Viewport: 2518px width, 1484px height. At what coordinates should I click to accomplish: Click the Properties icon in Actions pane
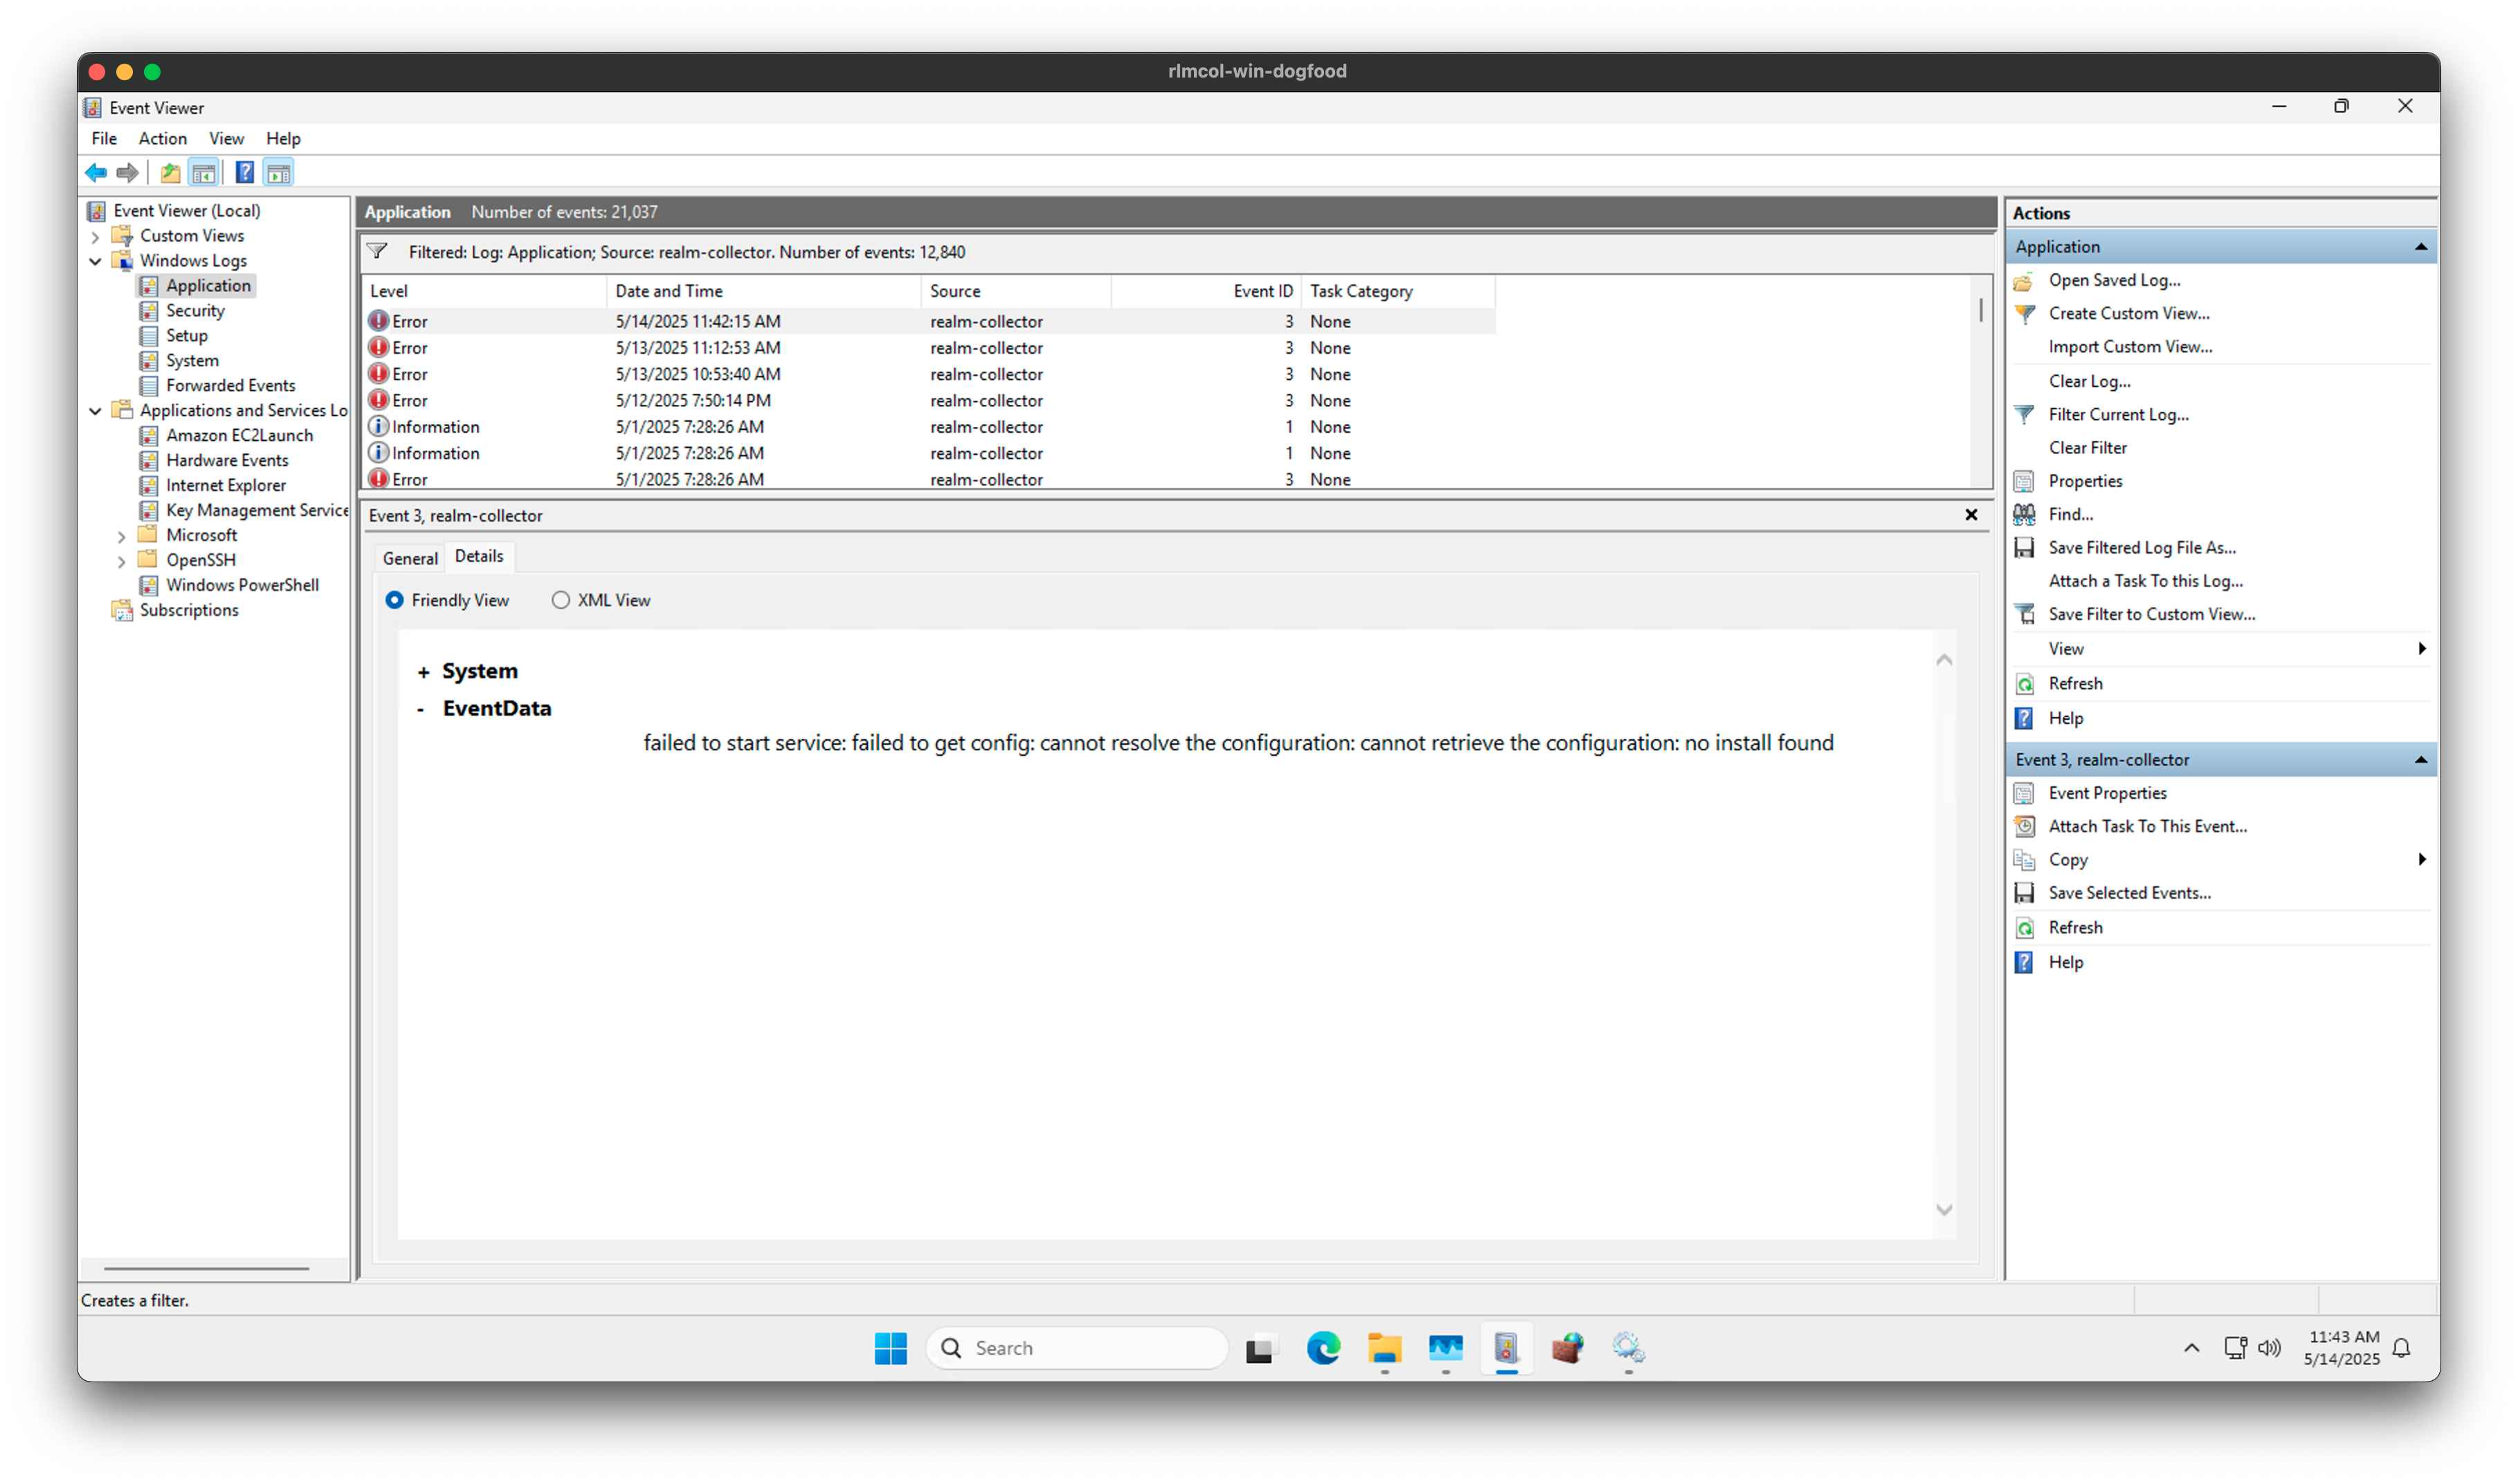[x=2024, y=482]
